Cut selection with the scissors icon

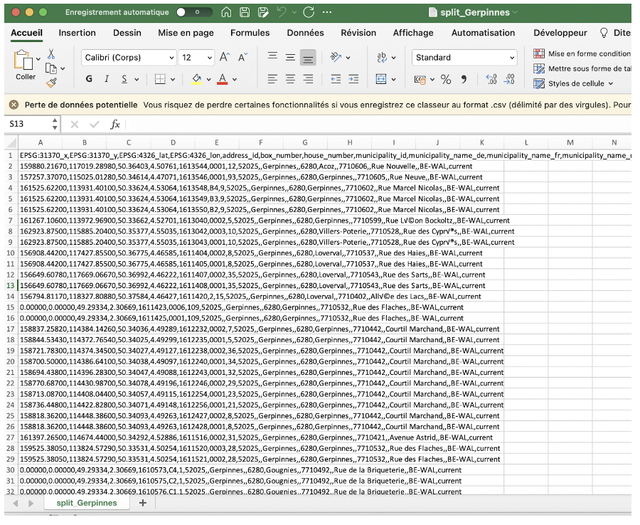[x=51, y=54]
